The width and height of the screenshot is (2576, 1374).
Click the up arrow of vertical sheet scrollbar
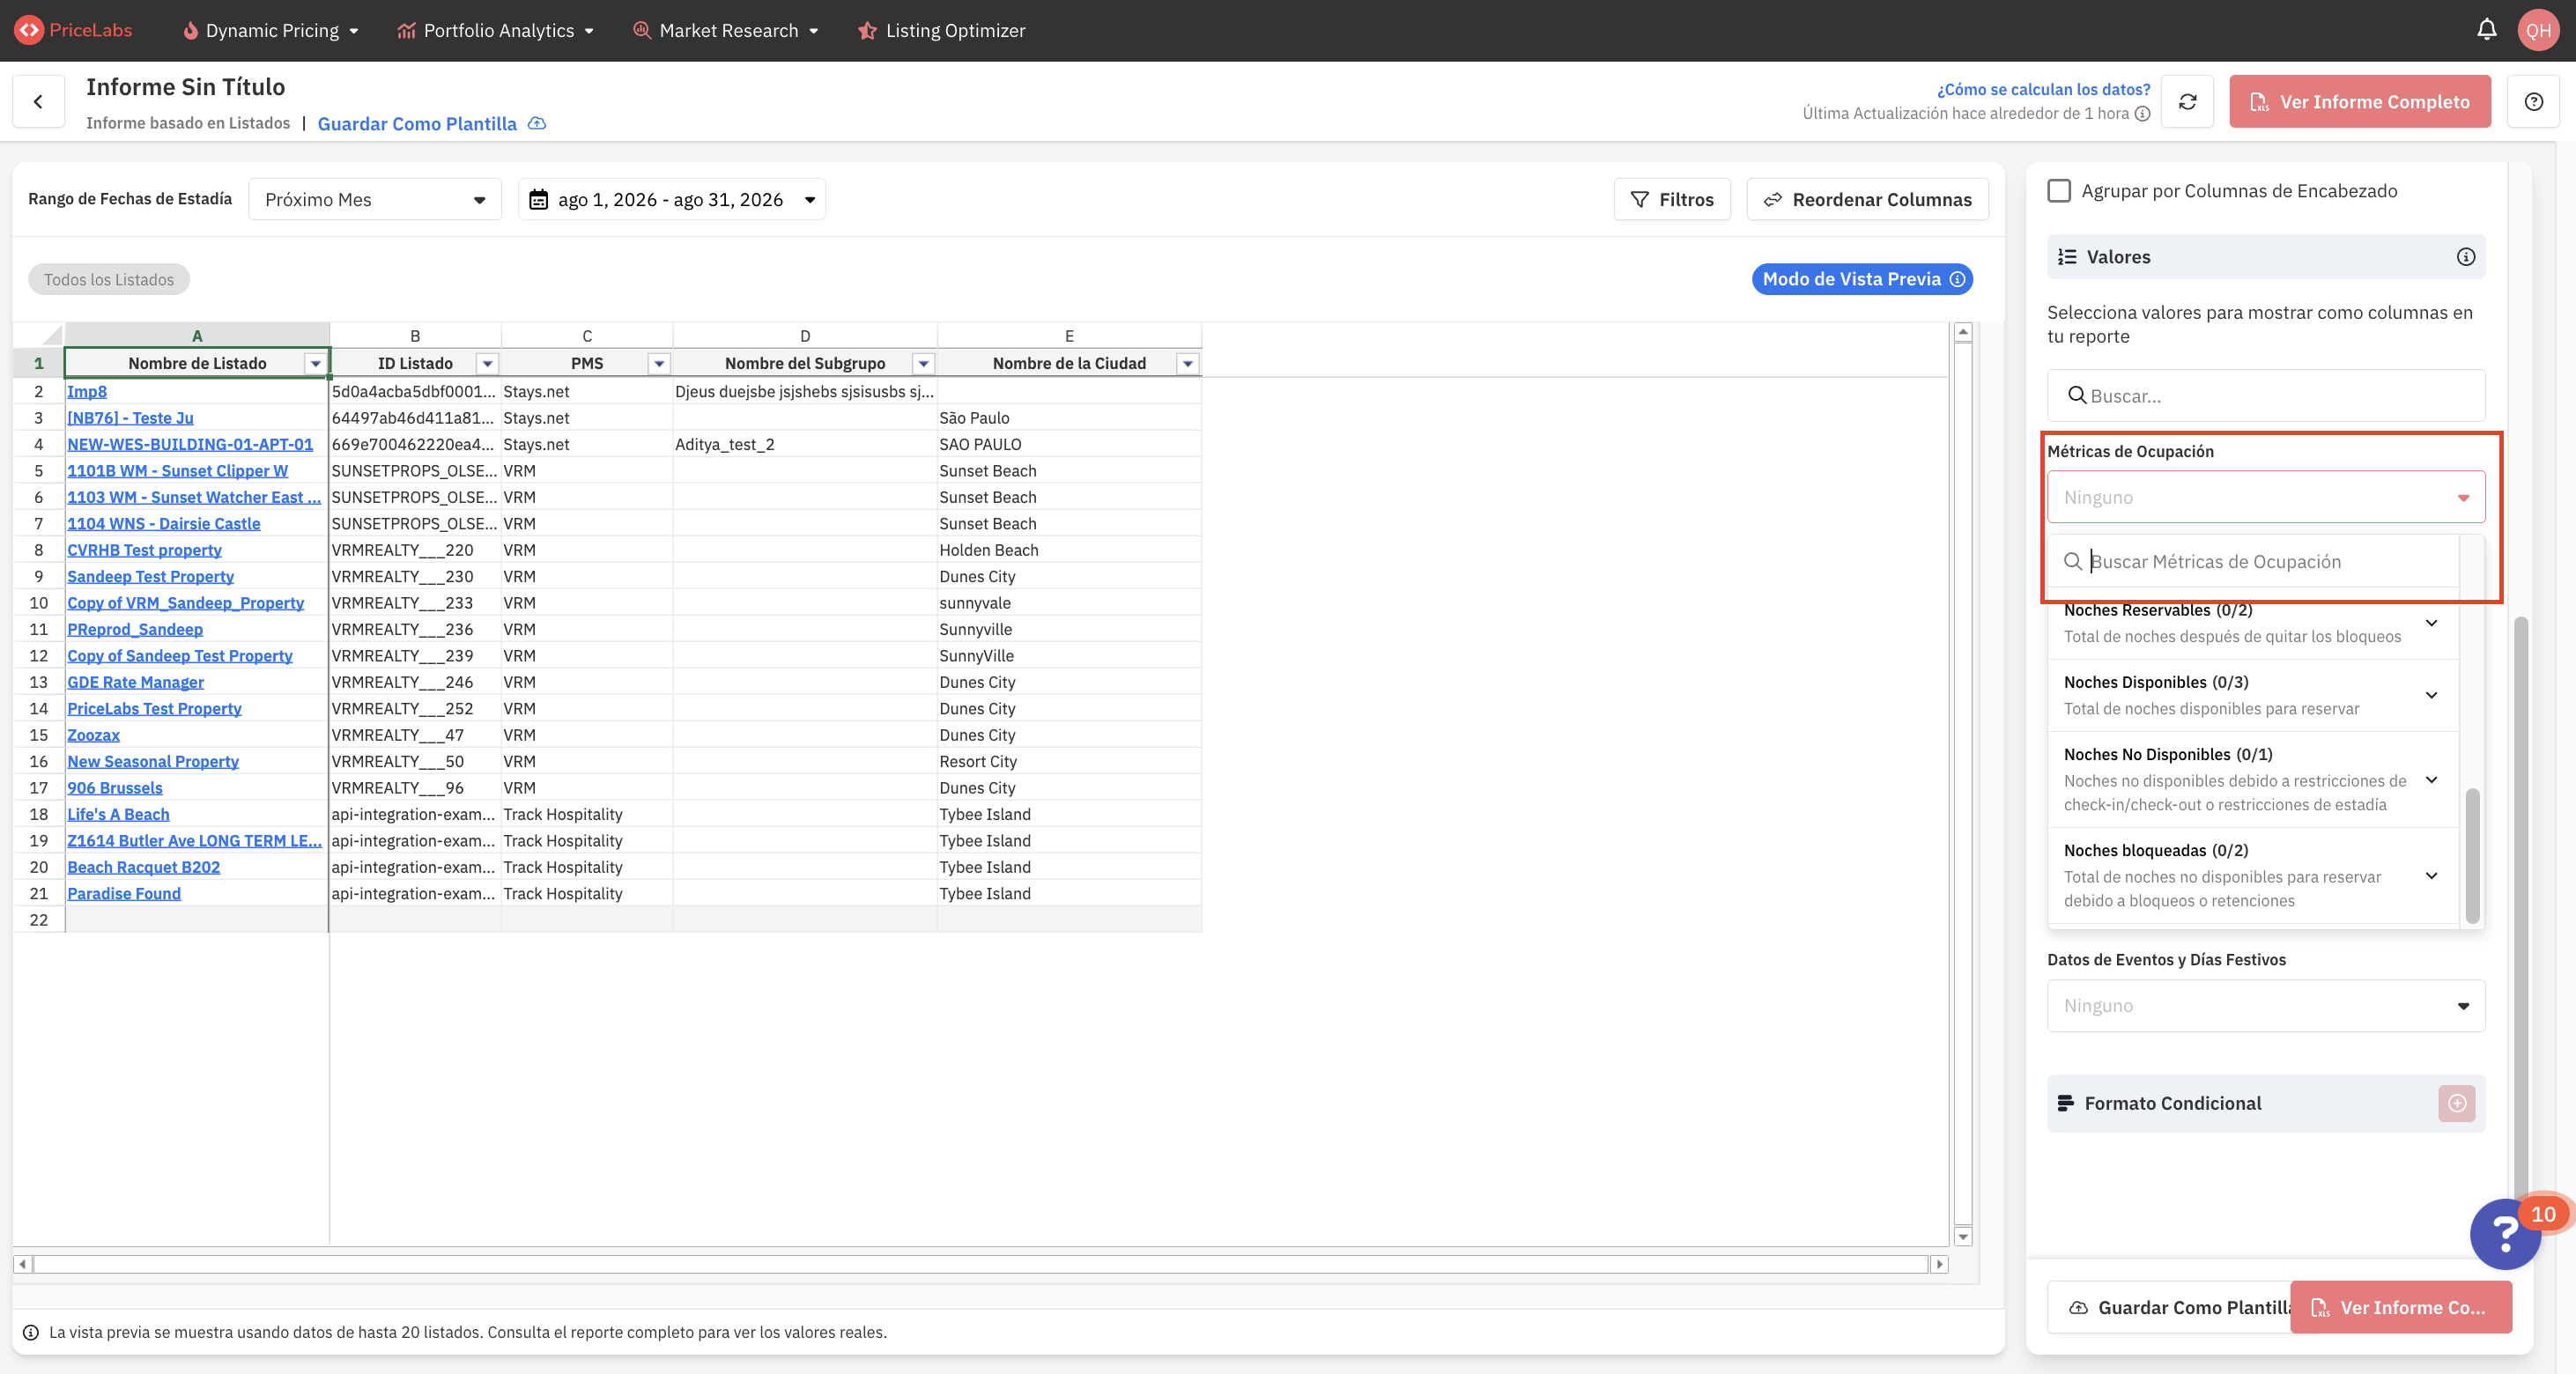click(x=1962, y=332)
